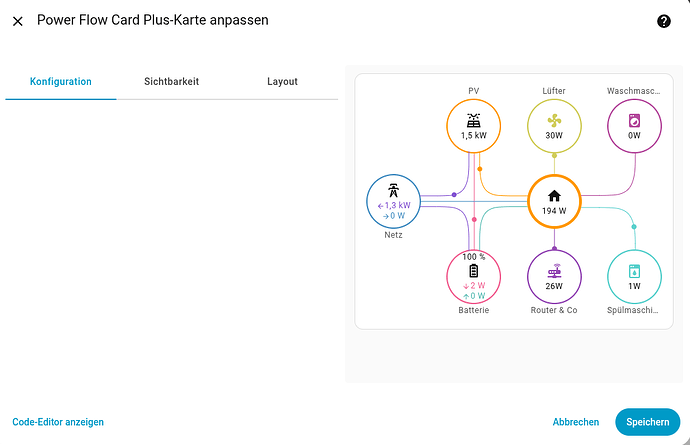Click the Router & Co network icon
Viewport: 690px width, 445px height.
pos(554,271)
